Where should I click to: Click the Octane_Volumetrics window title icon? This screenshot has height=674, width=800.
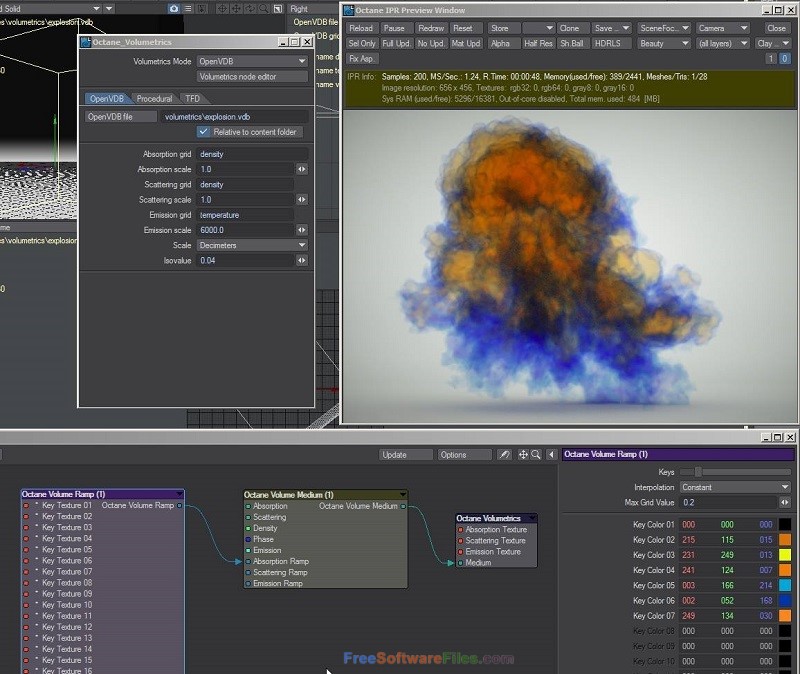[86, 42]
